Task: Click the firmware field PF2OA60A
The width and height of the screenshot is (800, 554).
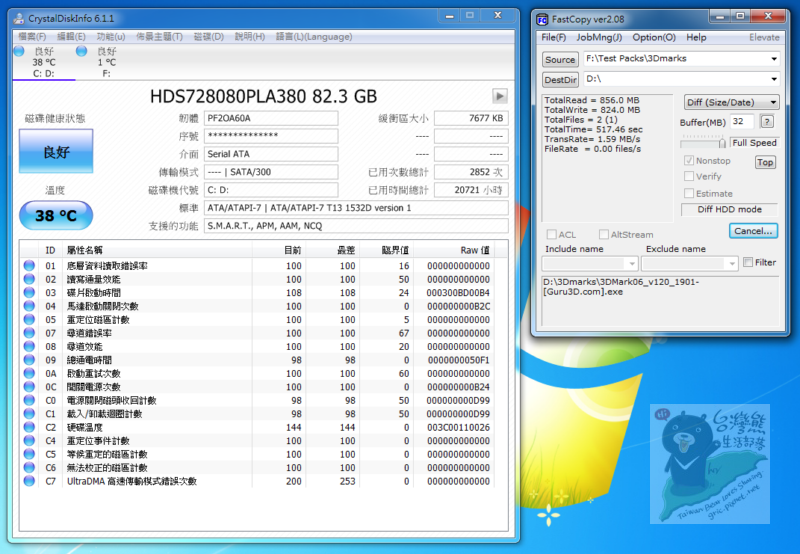Action: 271,118
